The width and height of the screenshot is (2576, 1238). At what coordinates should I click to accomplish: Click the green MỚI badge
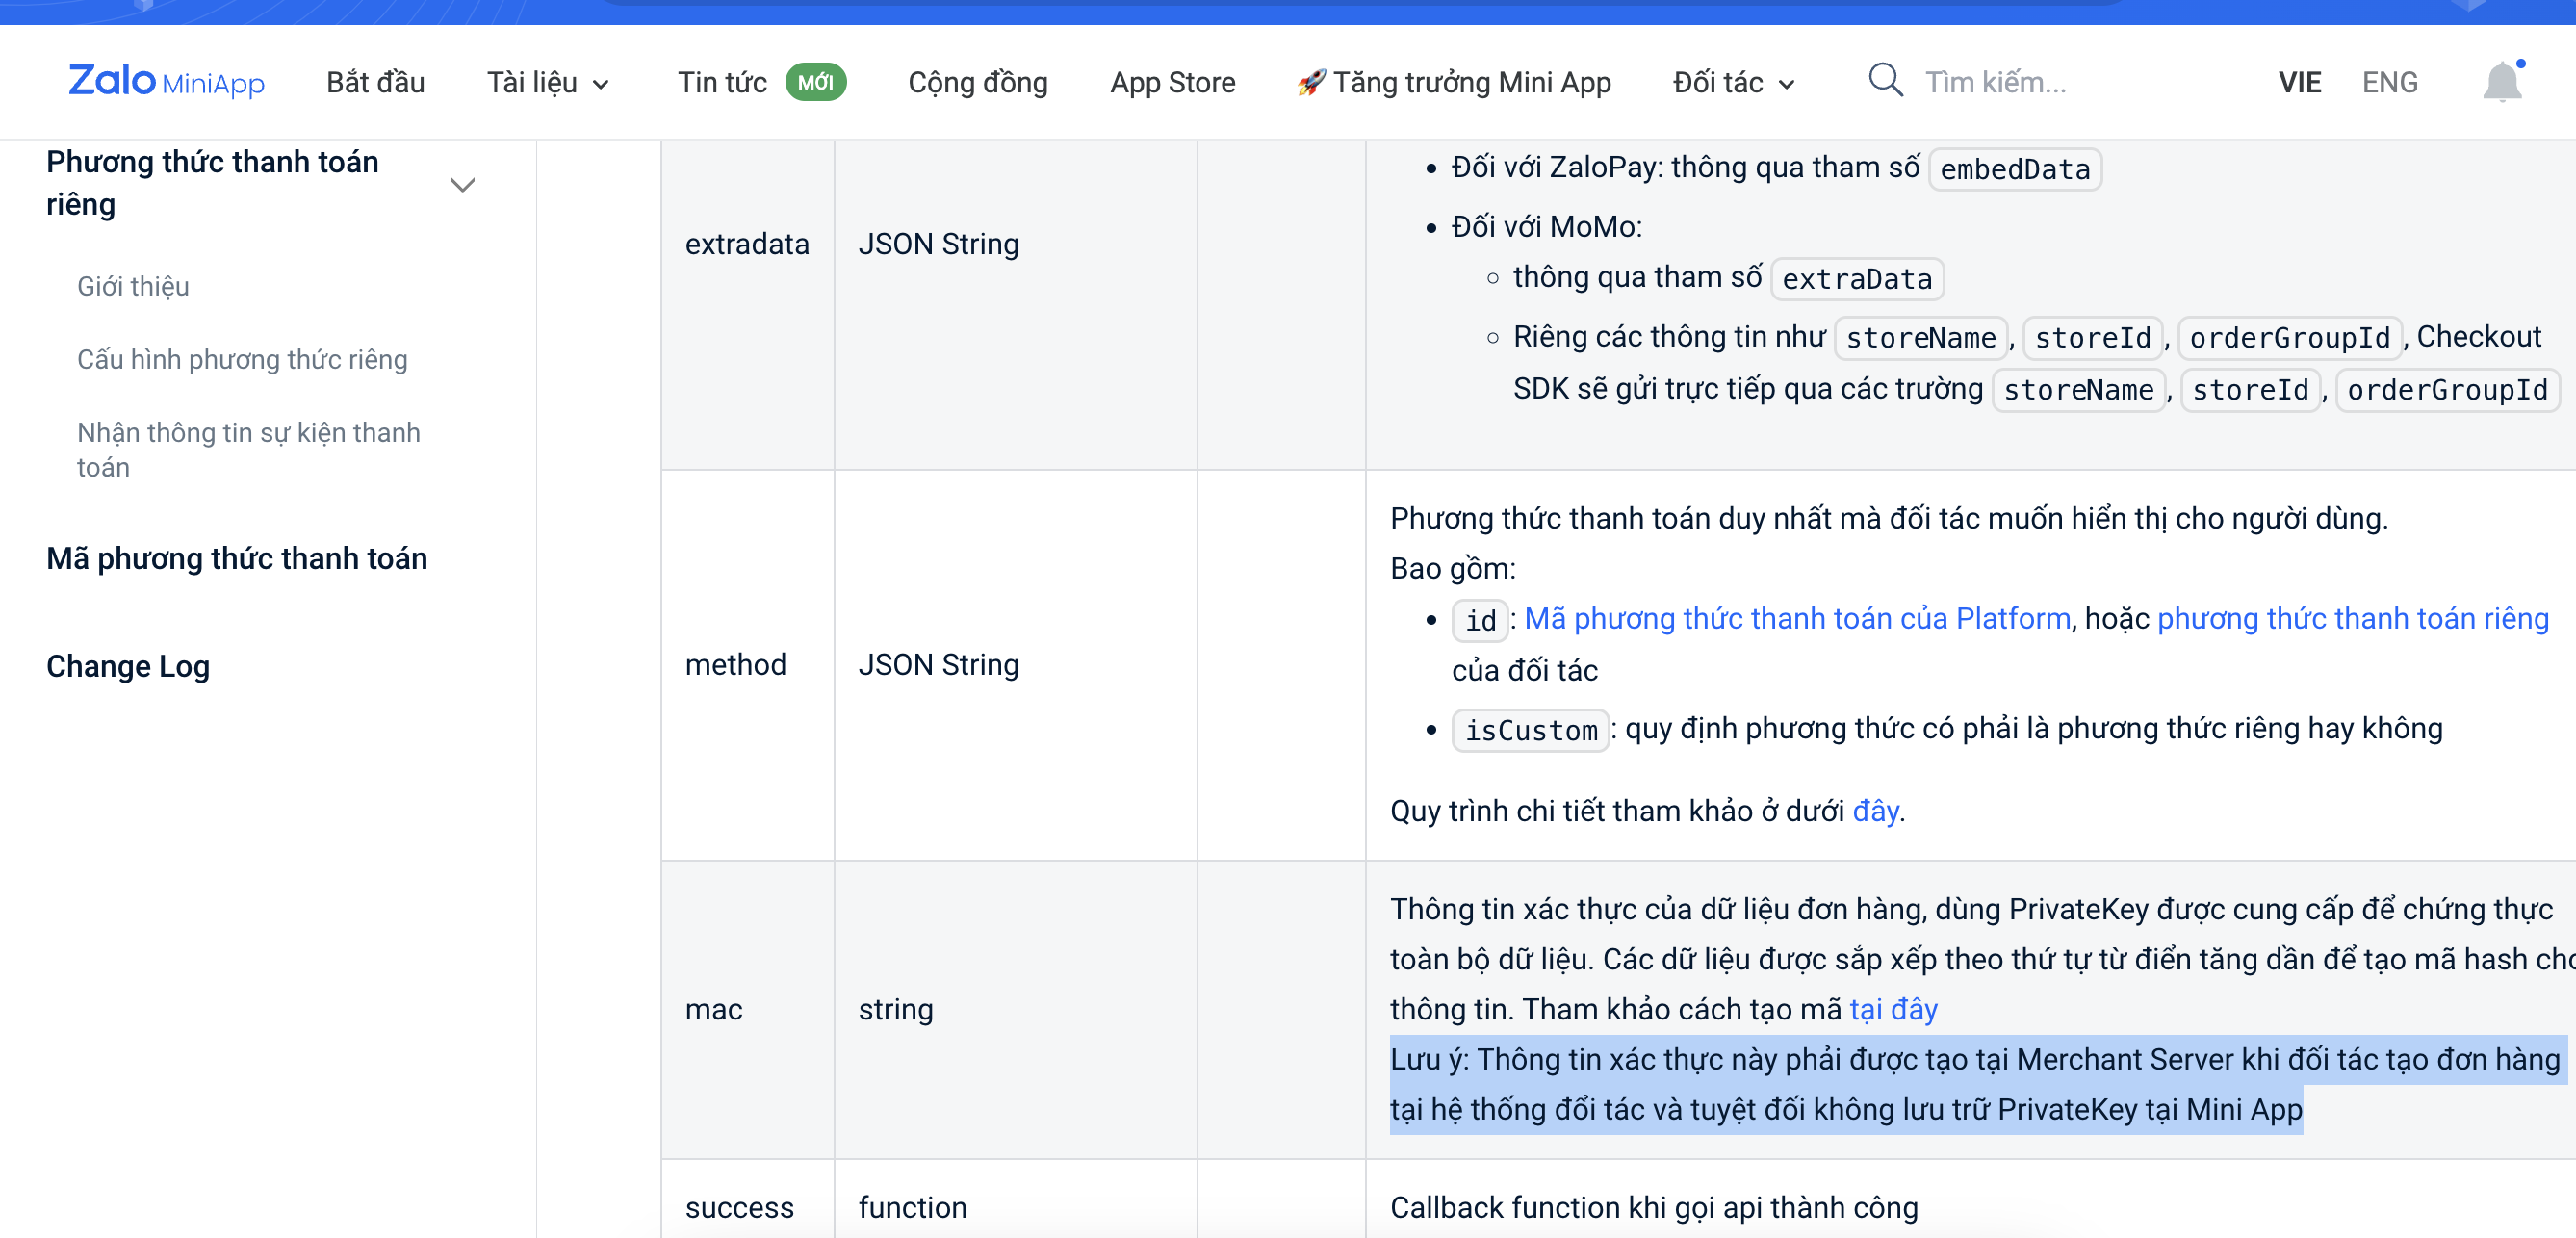815,82
